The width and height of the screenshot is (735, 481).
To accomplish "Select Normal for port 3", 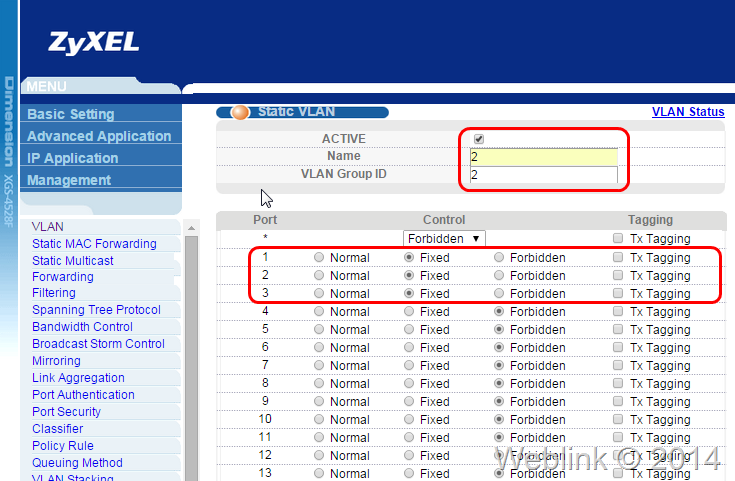I will (x=319, y=293).
